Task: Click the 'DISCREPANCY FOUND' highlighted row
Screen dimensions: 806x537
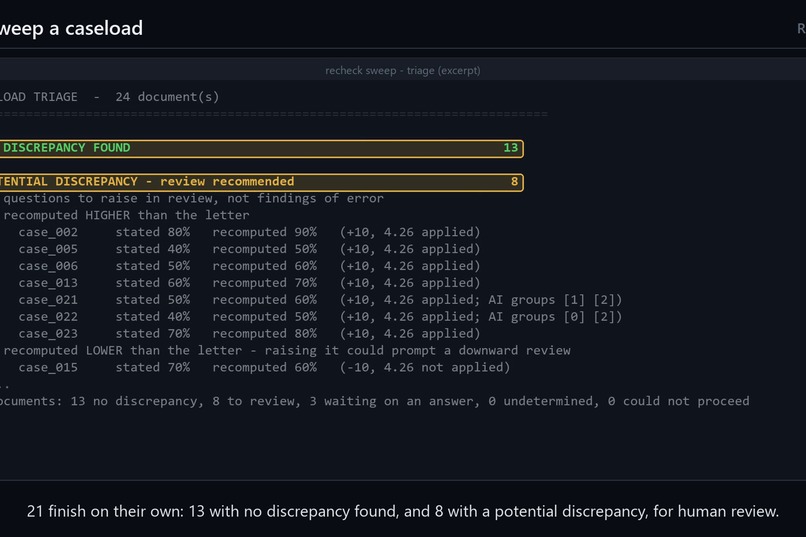Action: point(262,148)
